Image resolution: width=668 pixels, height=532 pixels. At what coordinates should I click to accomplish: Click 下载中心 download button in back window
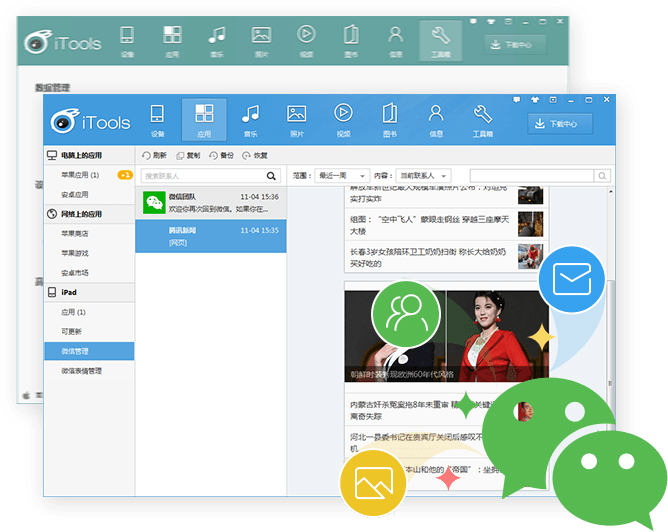(x=515, y=45)
